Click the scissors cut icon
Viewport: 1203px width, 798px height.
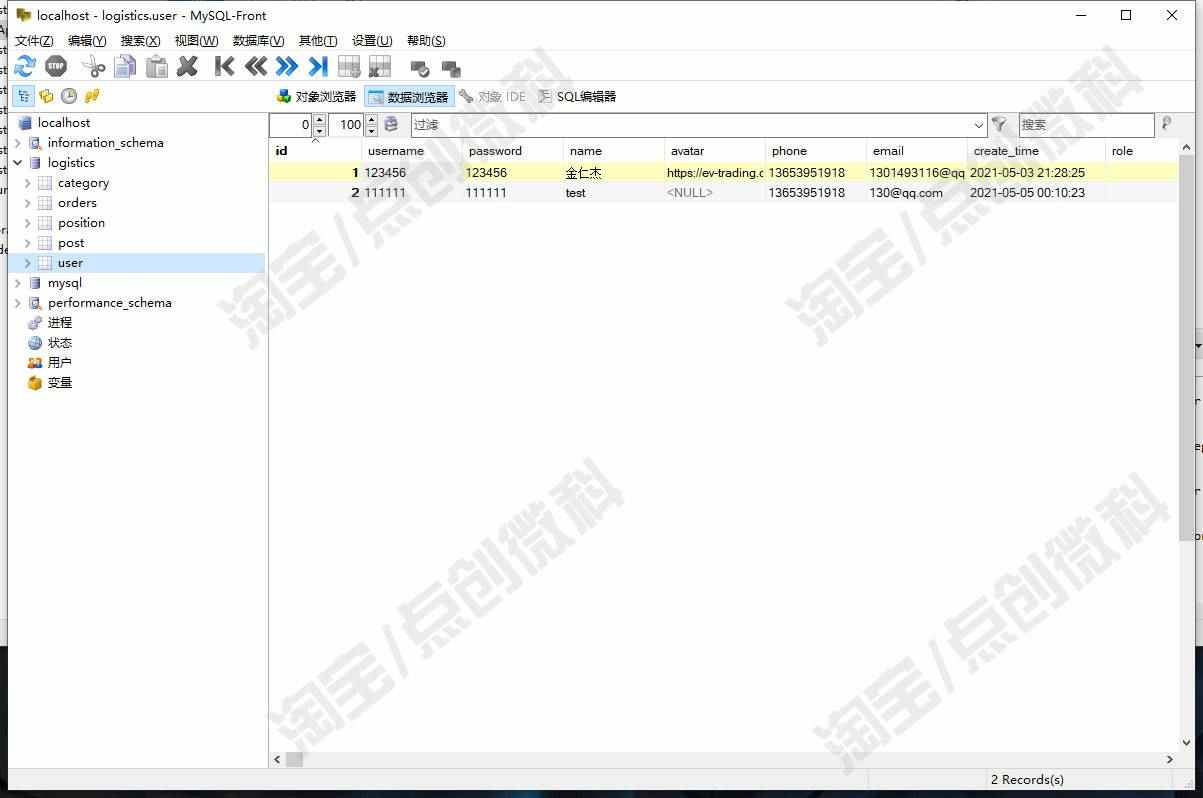[x=94, y=67]
